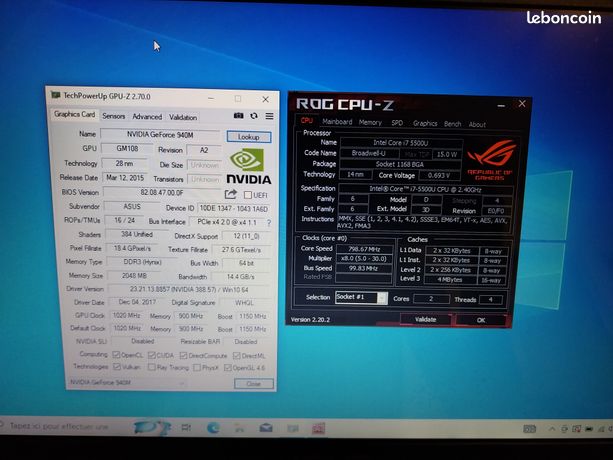Click the GPU-Z title bar app icon
Screen dimensions: 613x460
point(56,95)
